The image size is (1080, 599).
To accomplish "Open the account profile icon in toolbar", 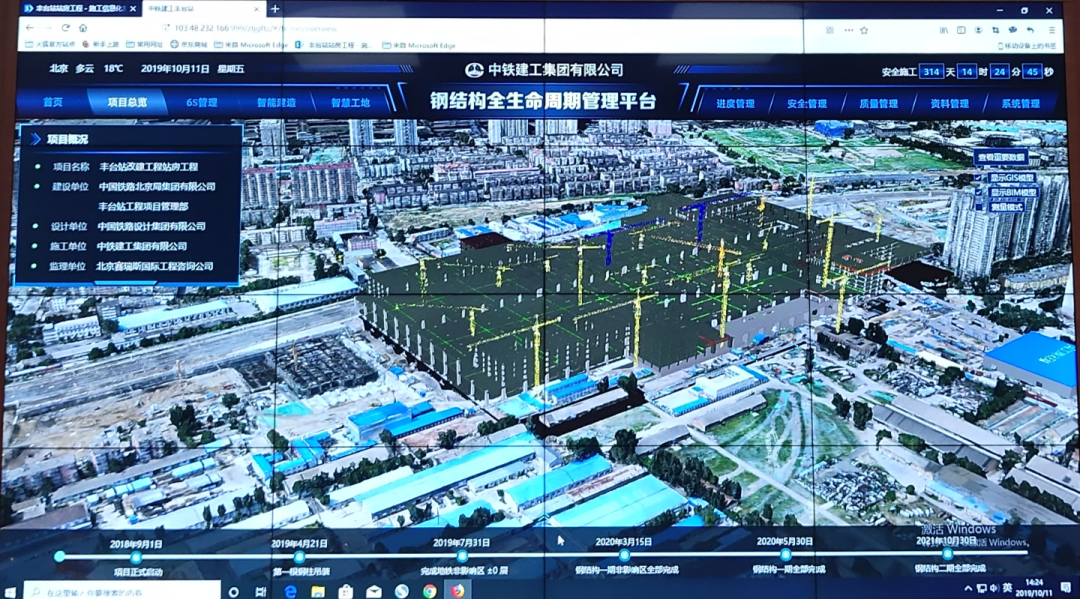I will pyautogui.click(x=978, y=30).
